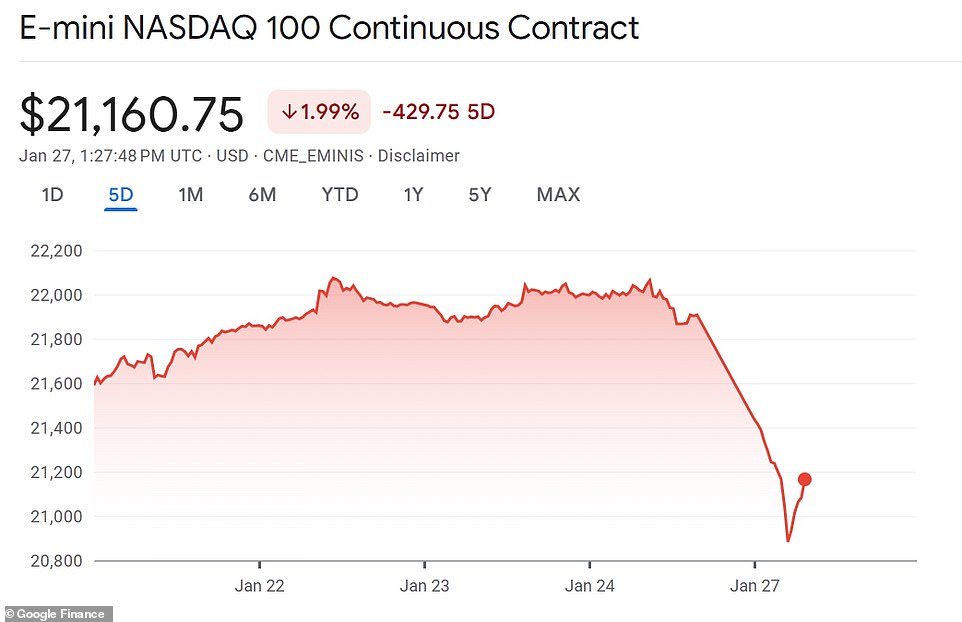Select the 1D time range tab
Image resolution: width=962 pixels, height=622 pixels.
click(x=51, y=195)
